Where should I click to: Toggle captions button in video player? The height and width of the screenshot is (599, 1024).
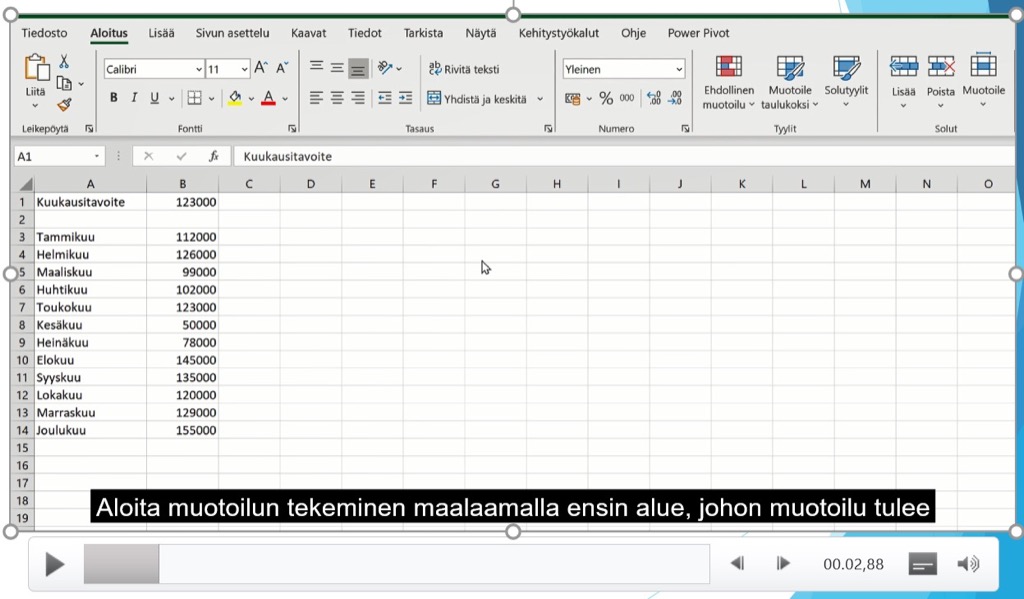pyautogui.click(x=923, y=564)
